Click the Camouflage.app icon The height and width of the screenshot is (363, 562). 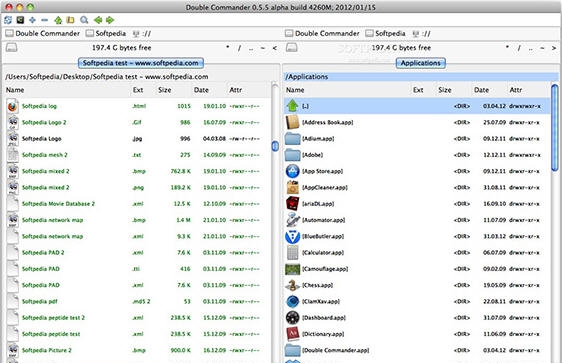click(x=292, y=269)
